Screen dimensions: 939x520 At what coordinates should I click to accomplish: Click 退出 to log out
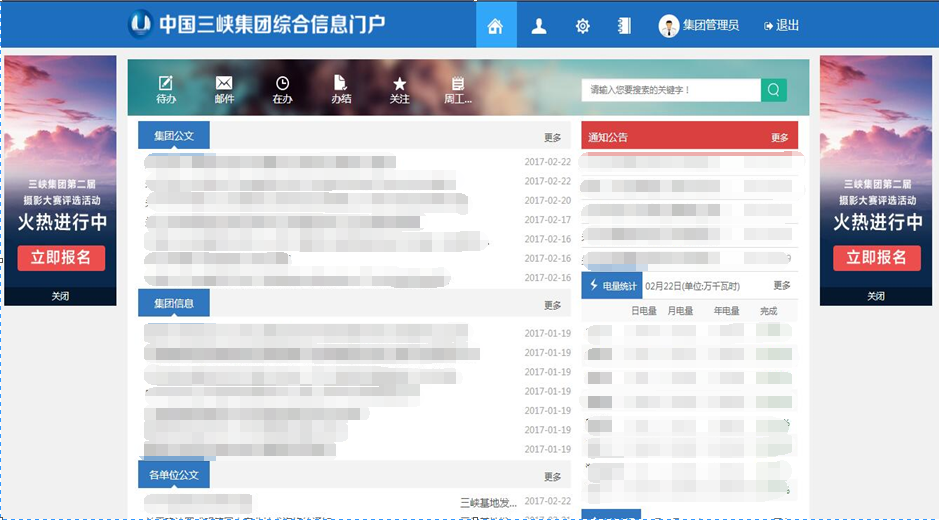click(782, 26)
